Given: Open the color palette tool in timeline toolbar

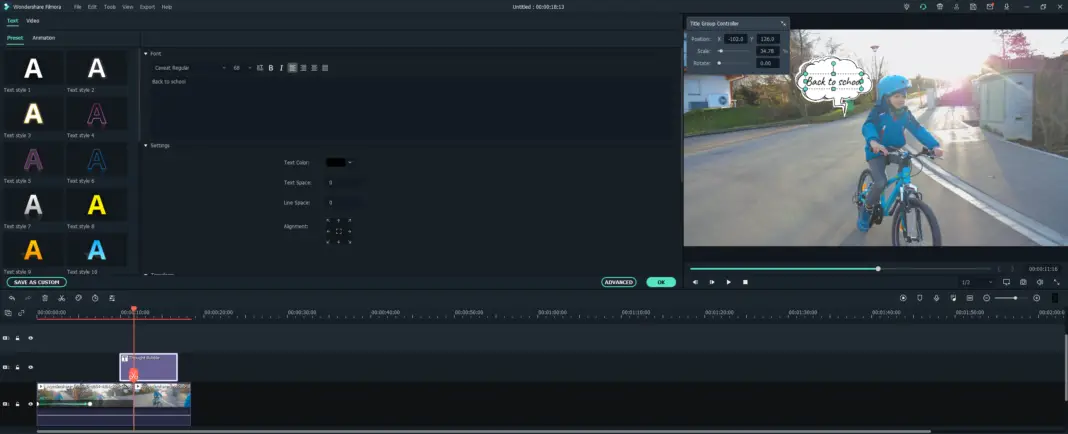Looking at the screenshot, I should [x=78, y=298].
